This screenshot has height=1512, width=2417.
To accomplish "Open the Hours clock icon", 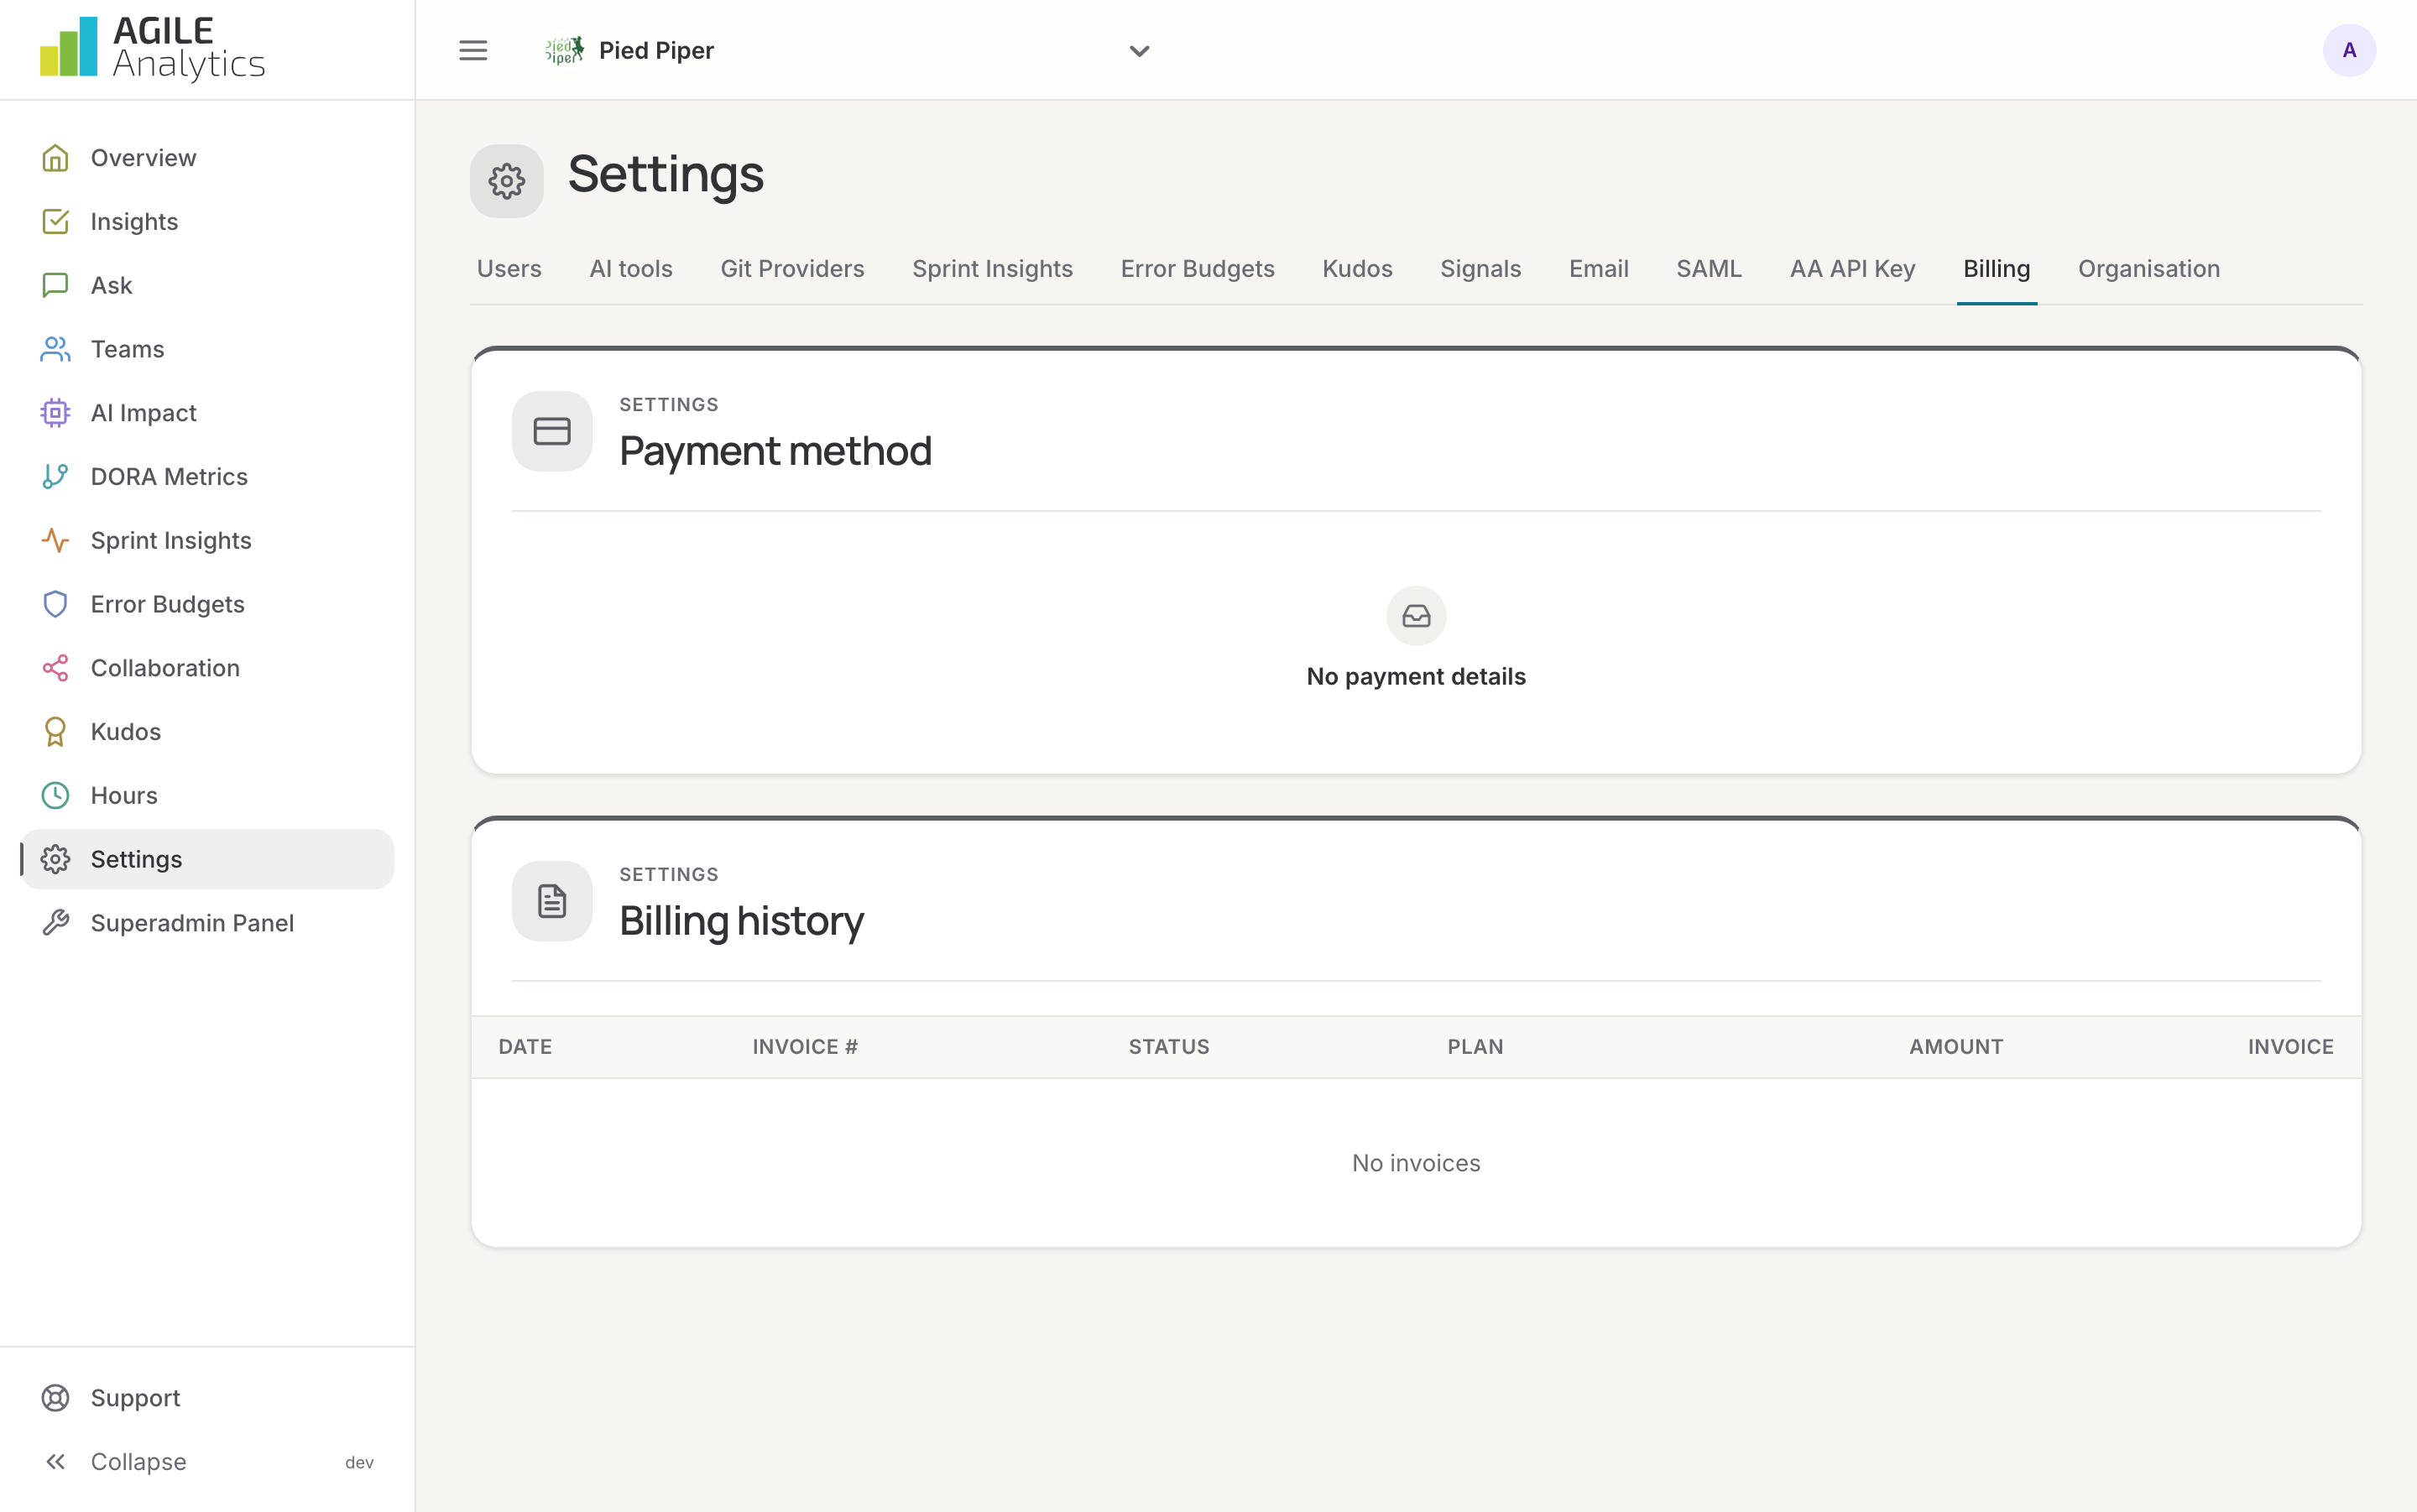I will click(55, 795).
